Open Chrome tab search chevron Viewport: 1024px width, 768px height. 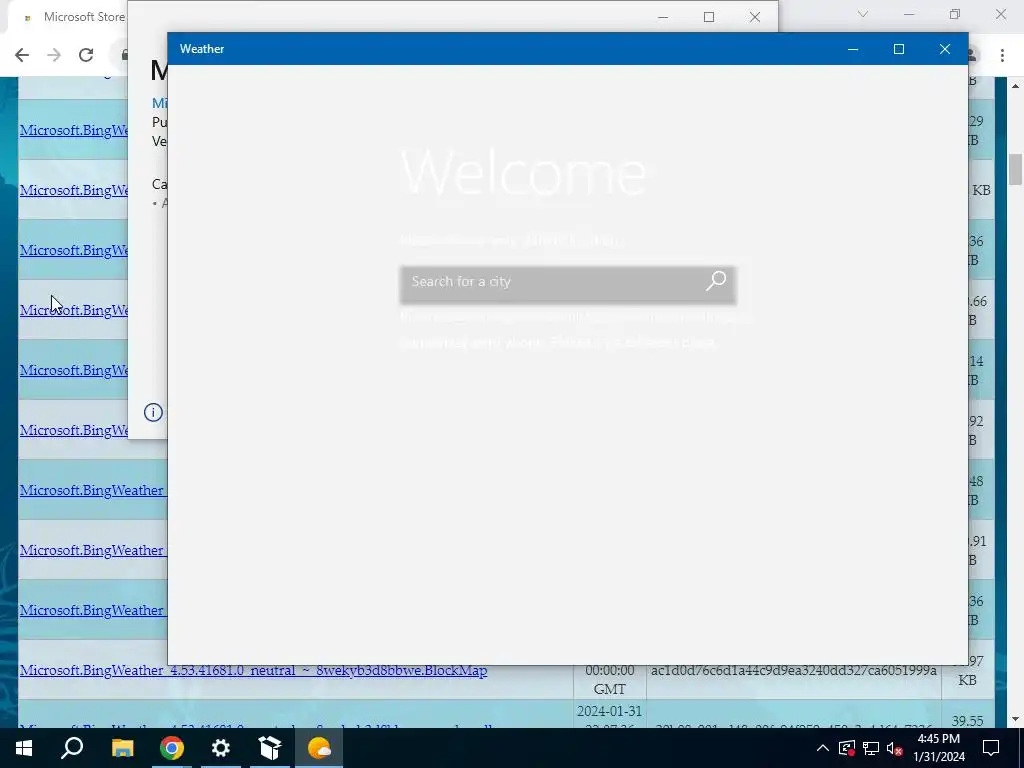coord(863,14)
